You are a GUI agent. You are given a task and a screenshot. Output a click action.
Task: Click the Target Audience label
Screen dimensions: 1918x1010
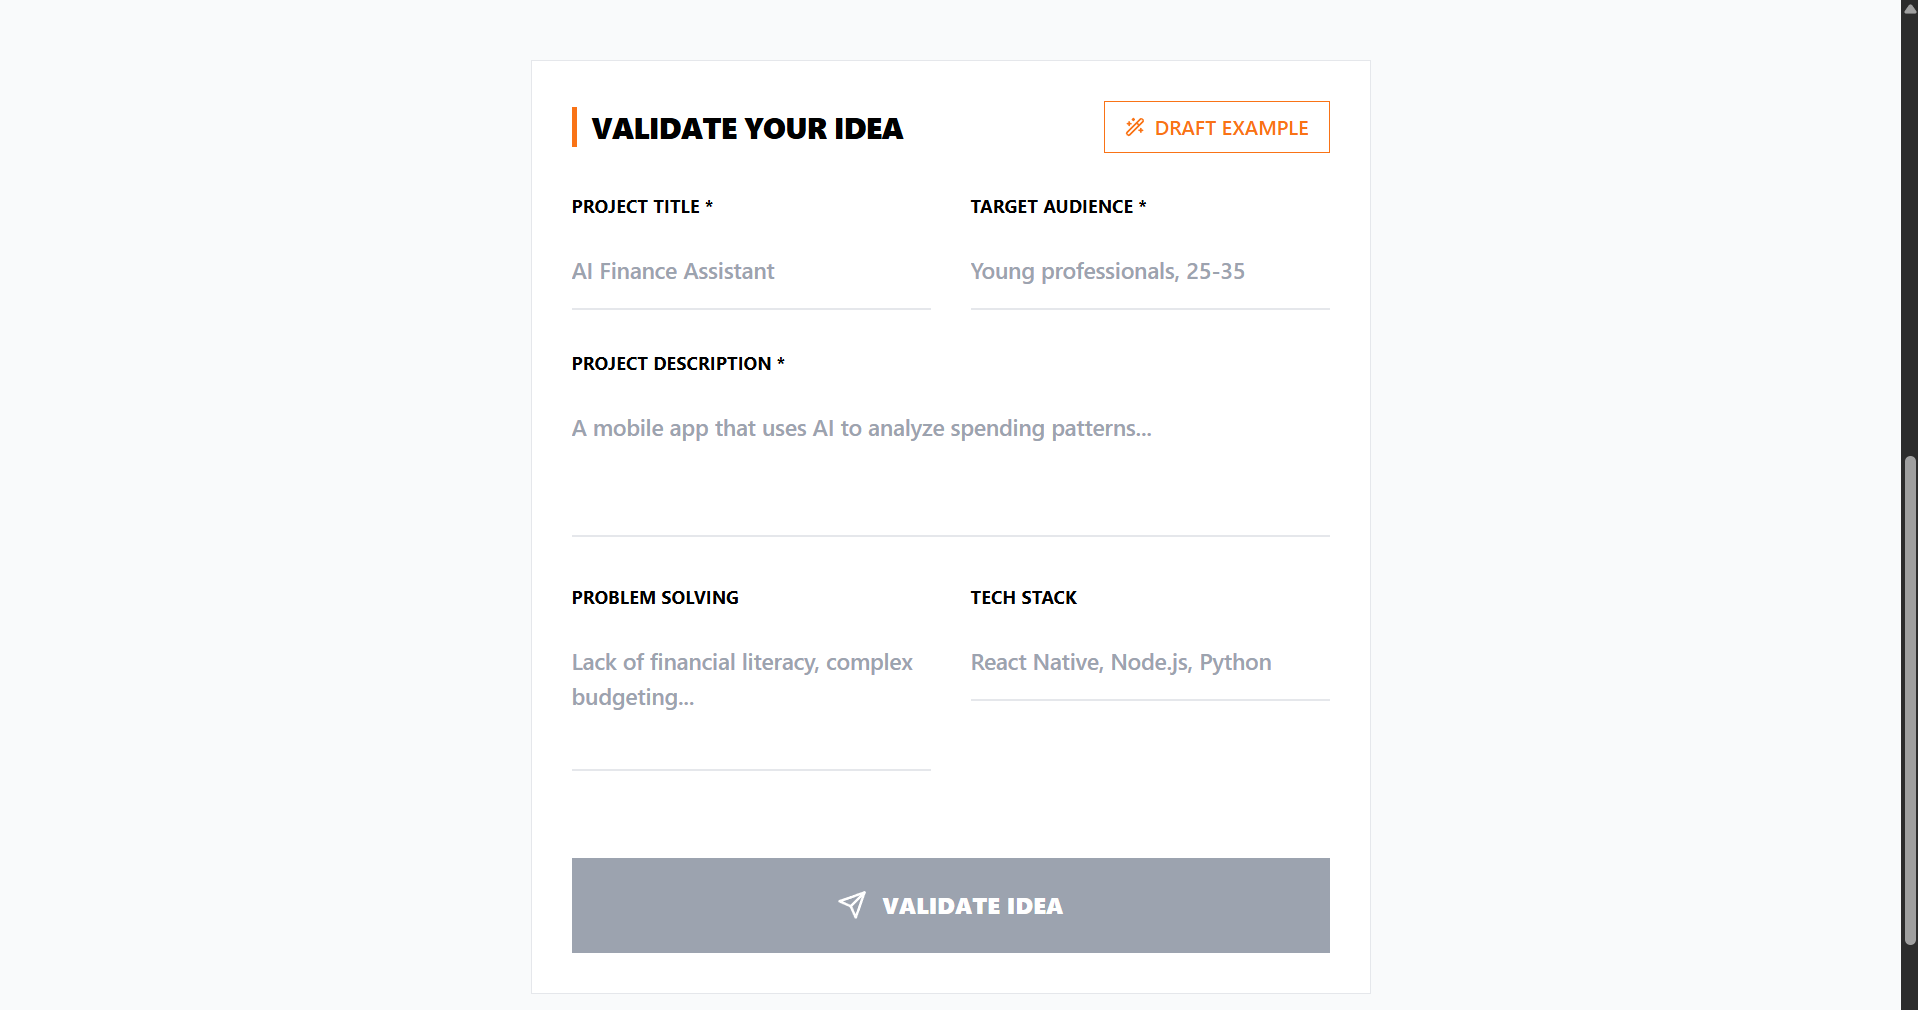pyautogui.click(x=1051, y=207)
